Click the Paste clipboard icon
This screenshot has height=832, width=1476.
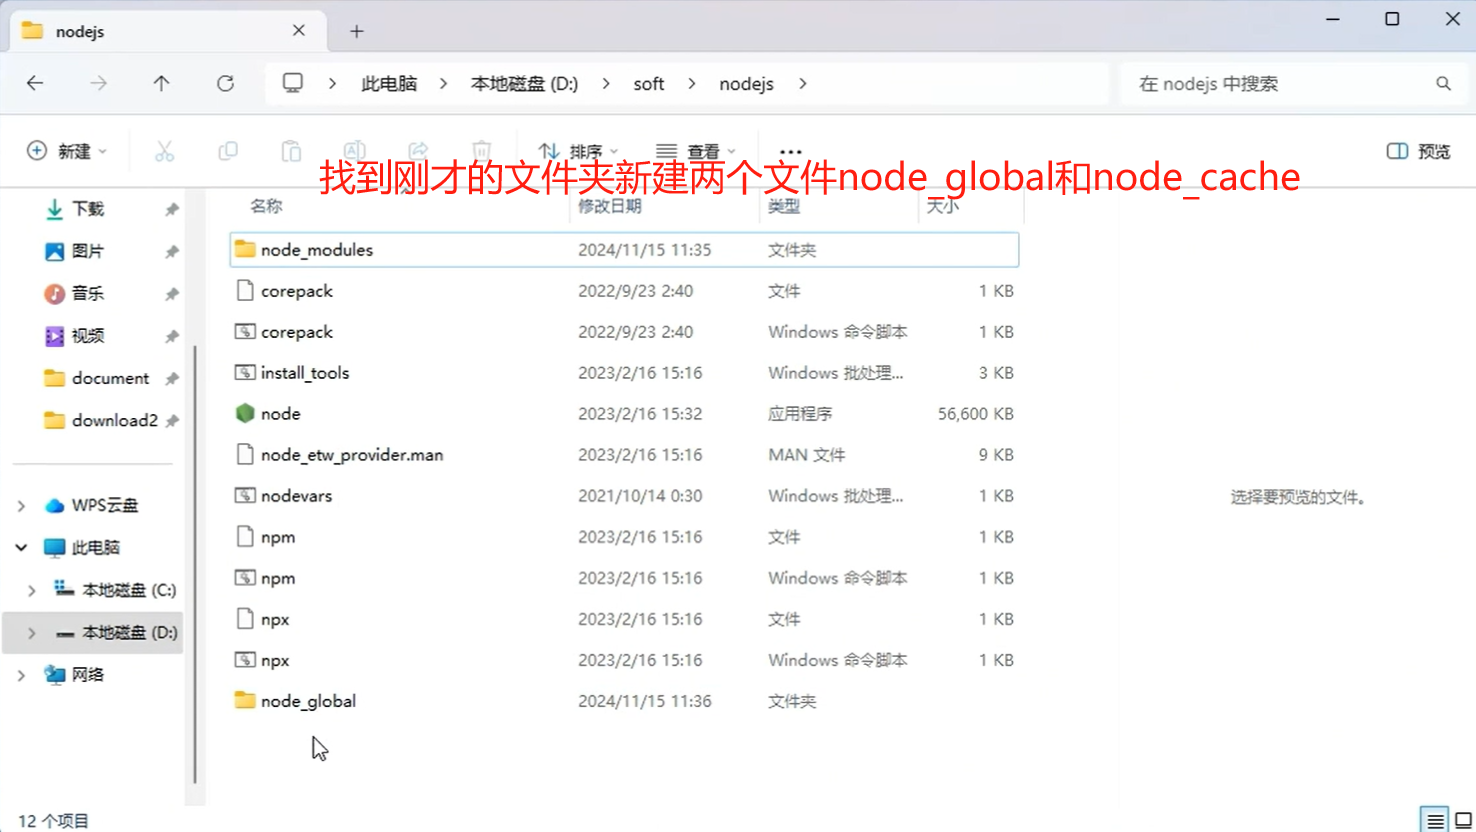click(x=291, y=151)
